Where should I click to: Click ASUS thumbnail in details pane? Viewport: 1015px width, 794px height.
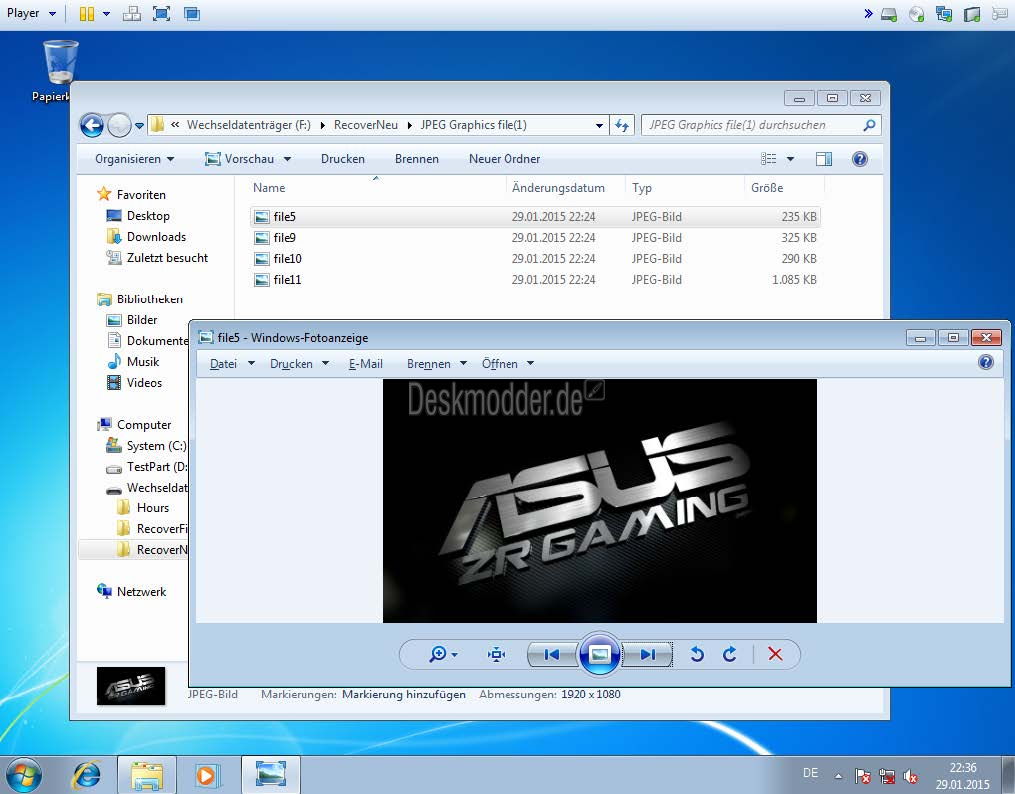tap(131, 685)
